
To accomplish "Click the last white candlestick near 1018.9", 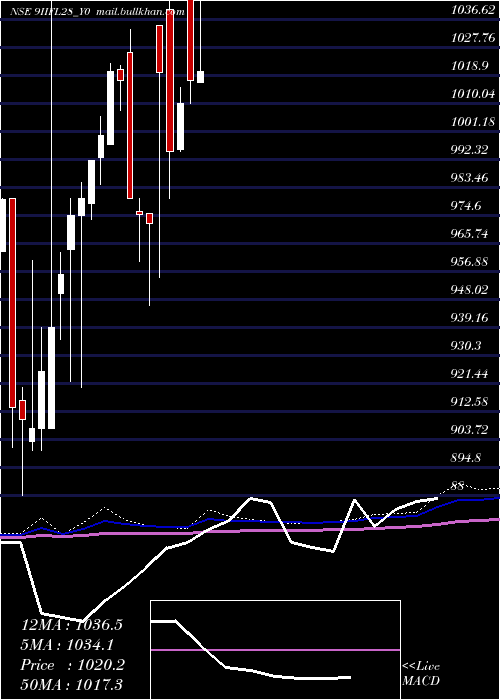I will pyautogui.click(x=200, y=77).
